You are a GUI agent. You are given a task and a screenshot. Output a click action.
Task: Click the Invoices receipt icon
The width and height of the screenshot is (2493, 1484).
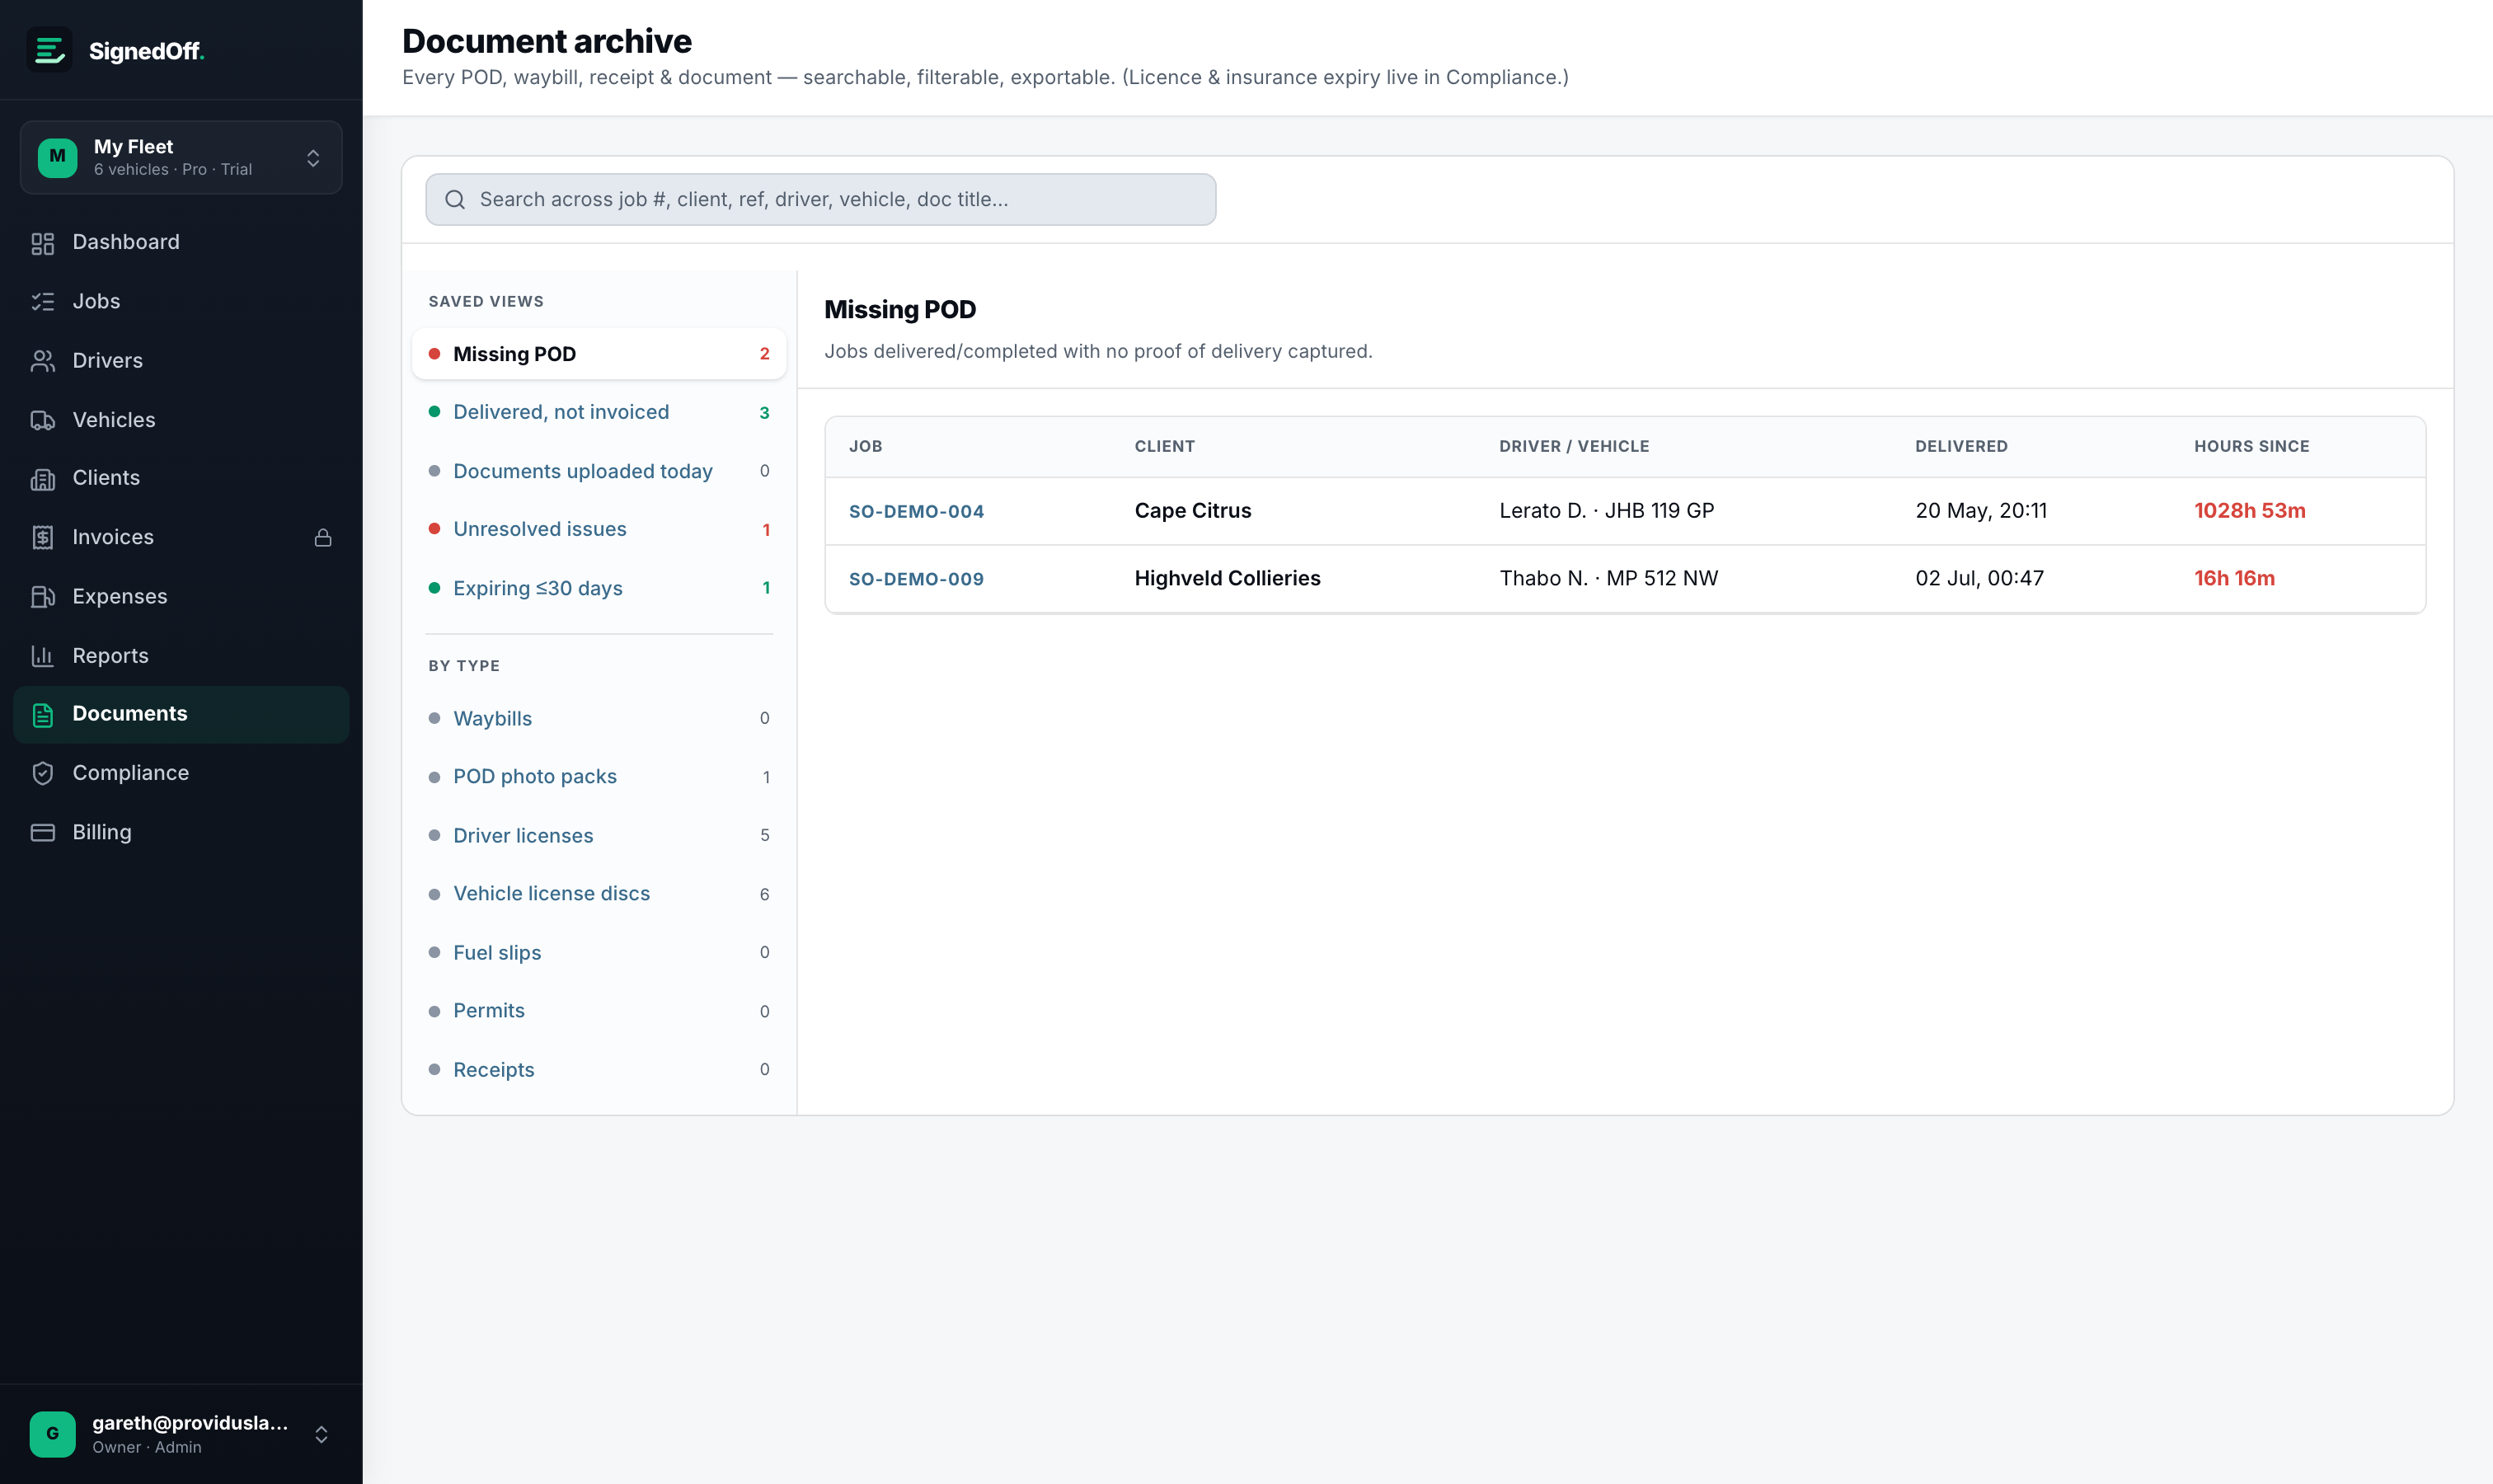coord(42,538)
